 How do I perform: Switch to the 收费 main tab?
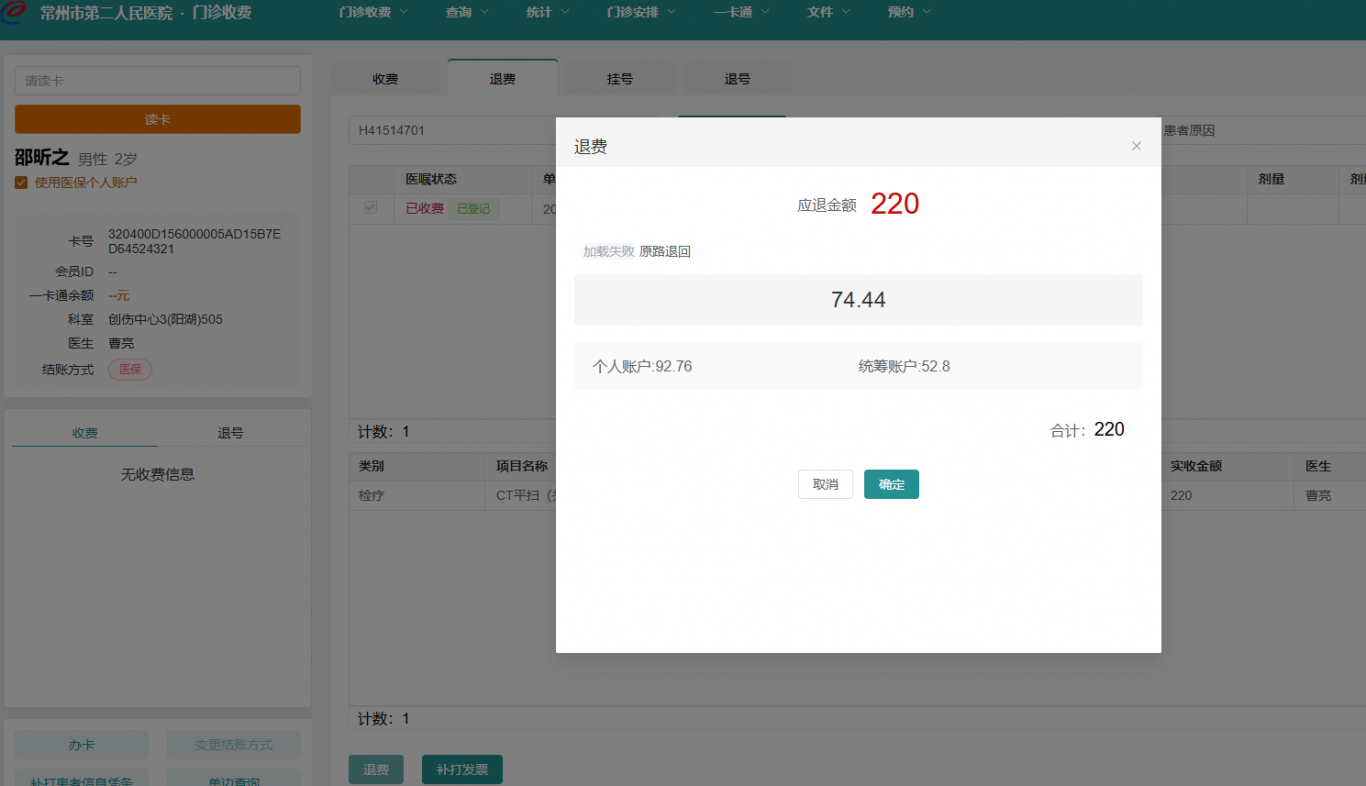(386, 79)
